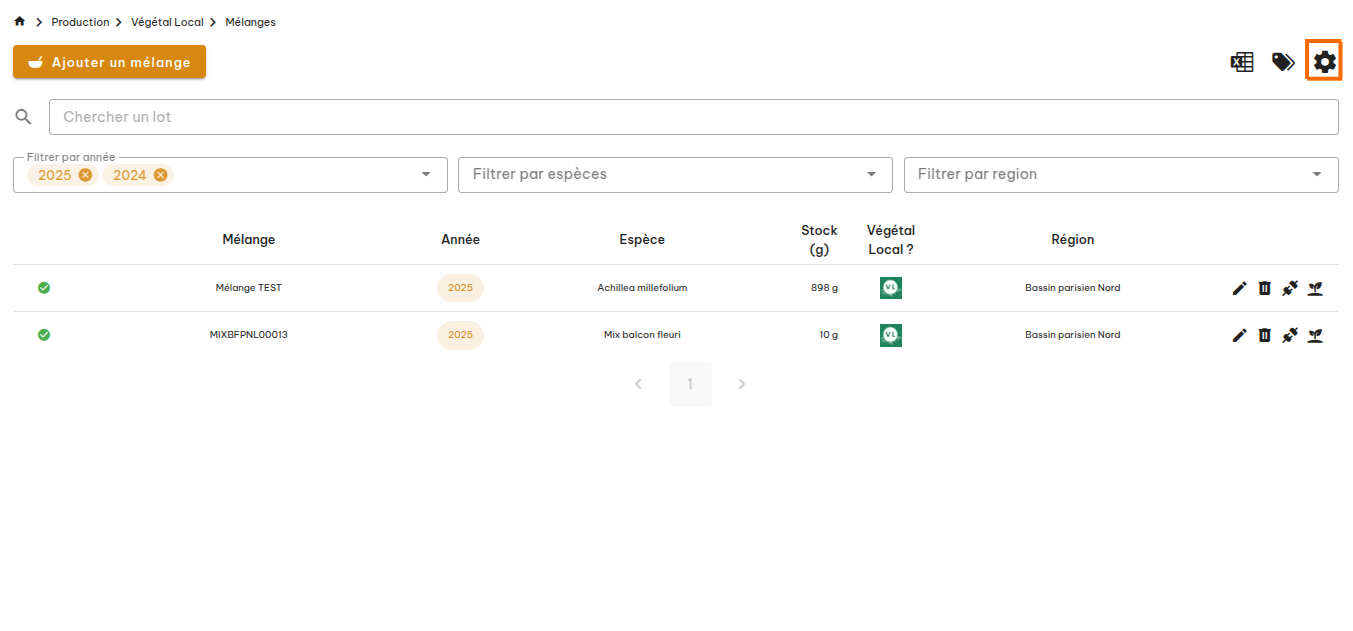Click the Végétal Local badge for Mélange TEST
The height and width of the screenshot is (631, 1353).
point(890,288)
